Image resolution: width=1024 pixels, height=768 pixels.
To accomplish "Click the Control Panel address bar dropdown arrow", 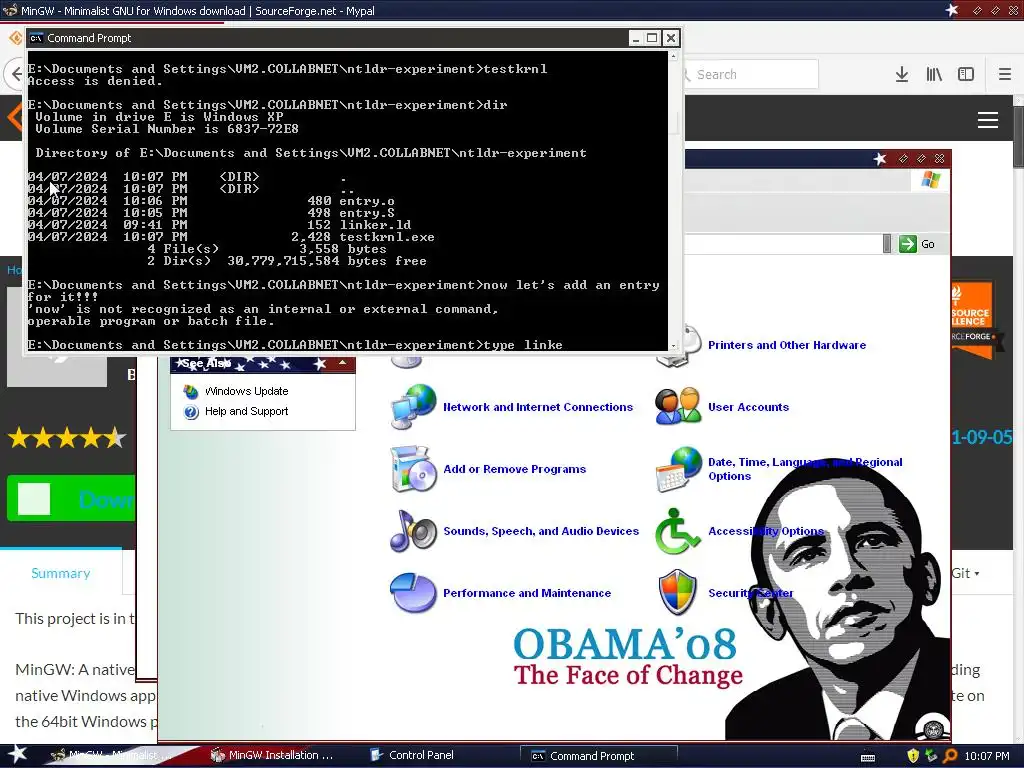I will point(887,244).
